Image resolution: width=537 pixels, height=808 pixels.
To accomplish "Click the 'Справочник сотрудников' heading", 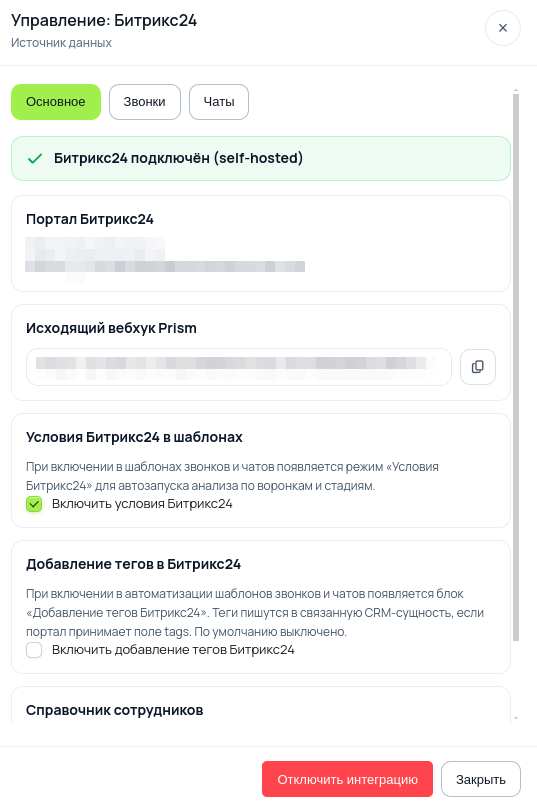I will pyautogui.click(x=114, y=710).
